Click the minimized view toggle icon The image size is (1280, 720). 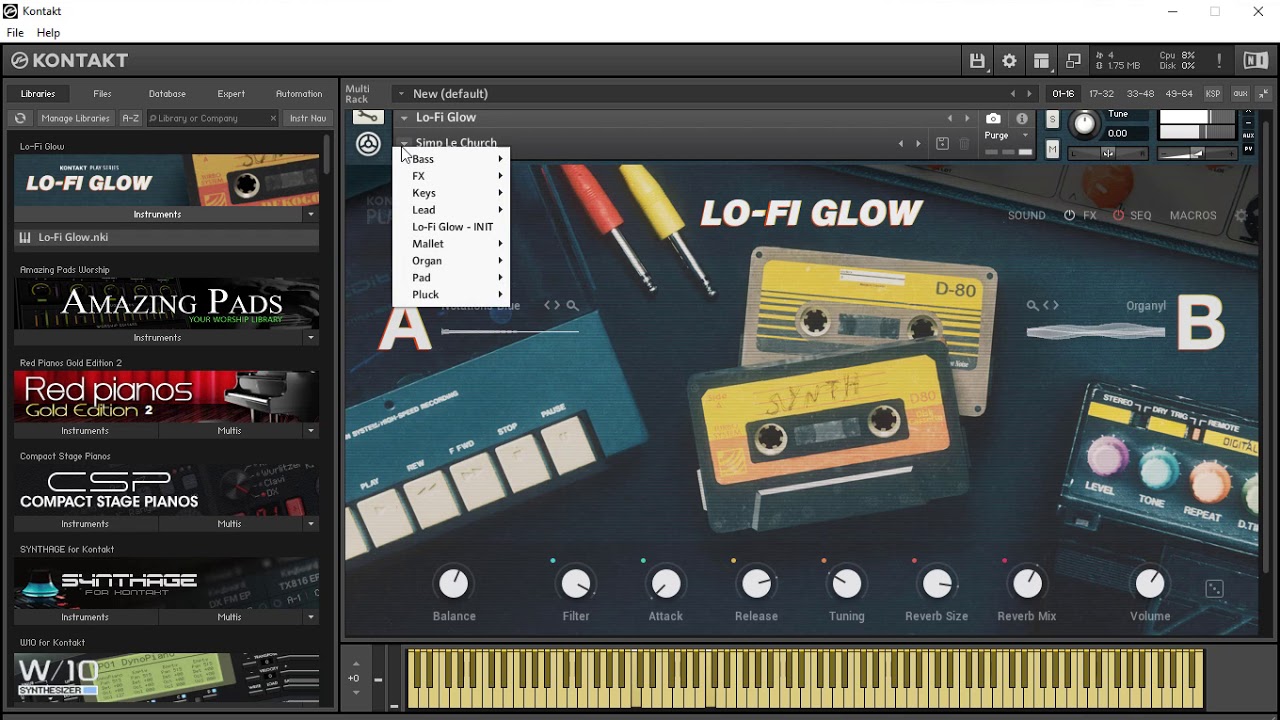coord(1073,61)
